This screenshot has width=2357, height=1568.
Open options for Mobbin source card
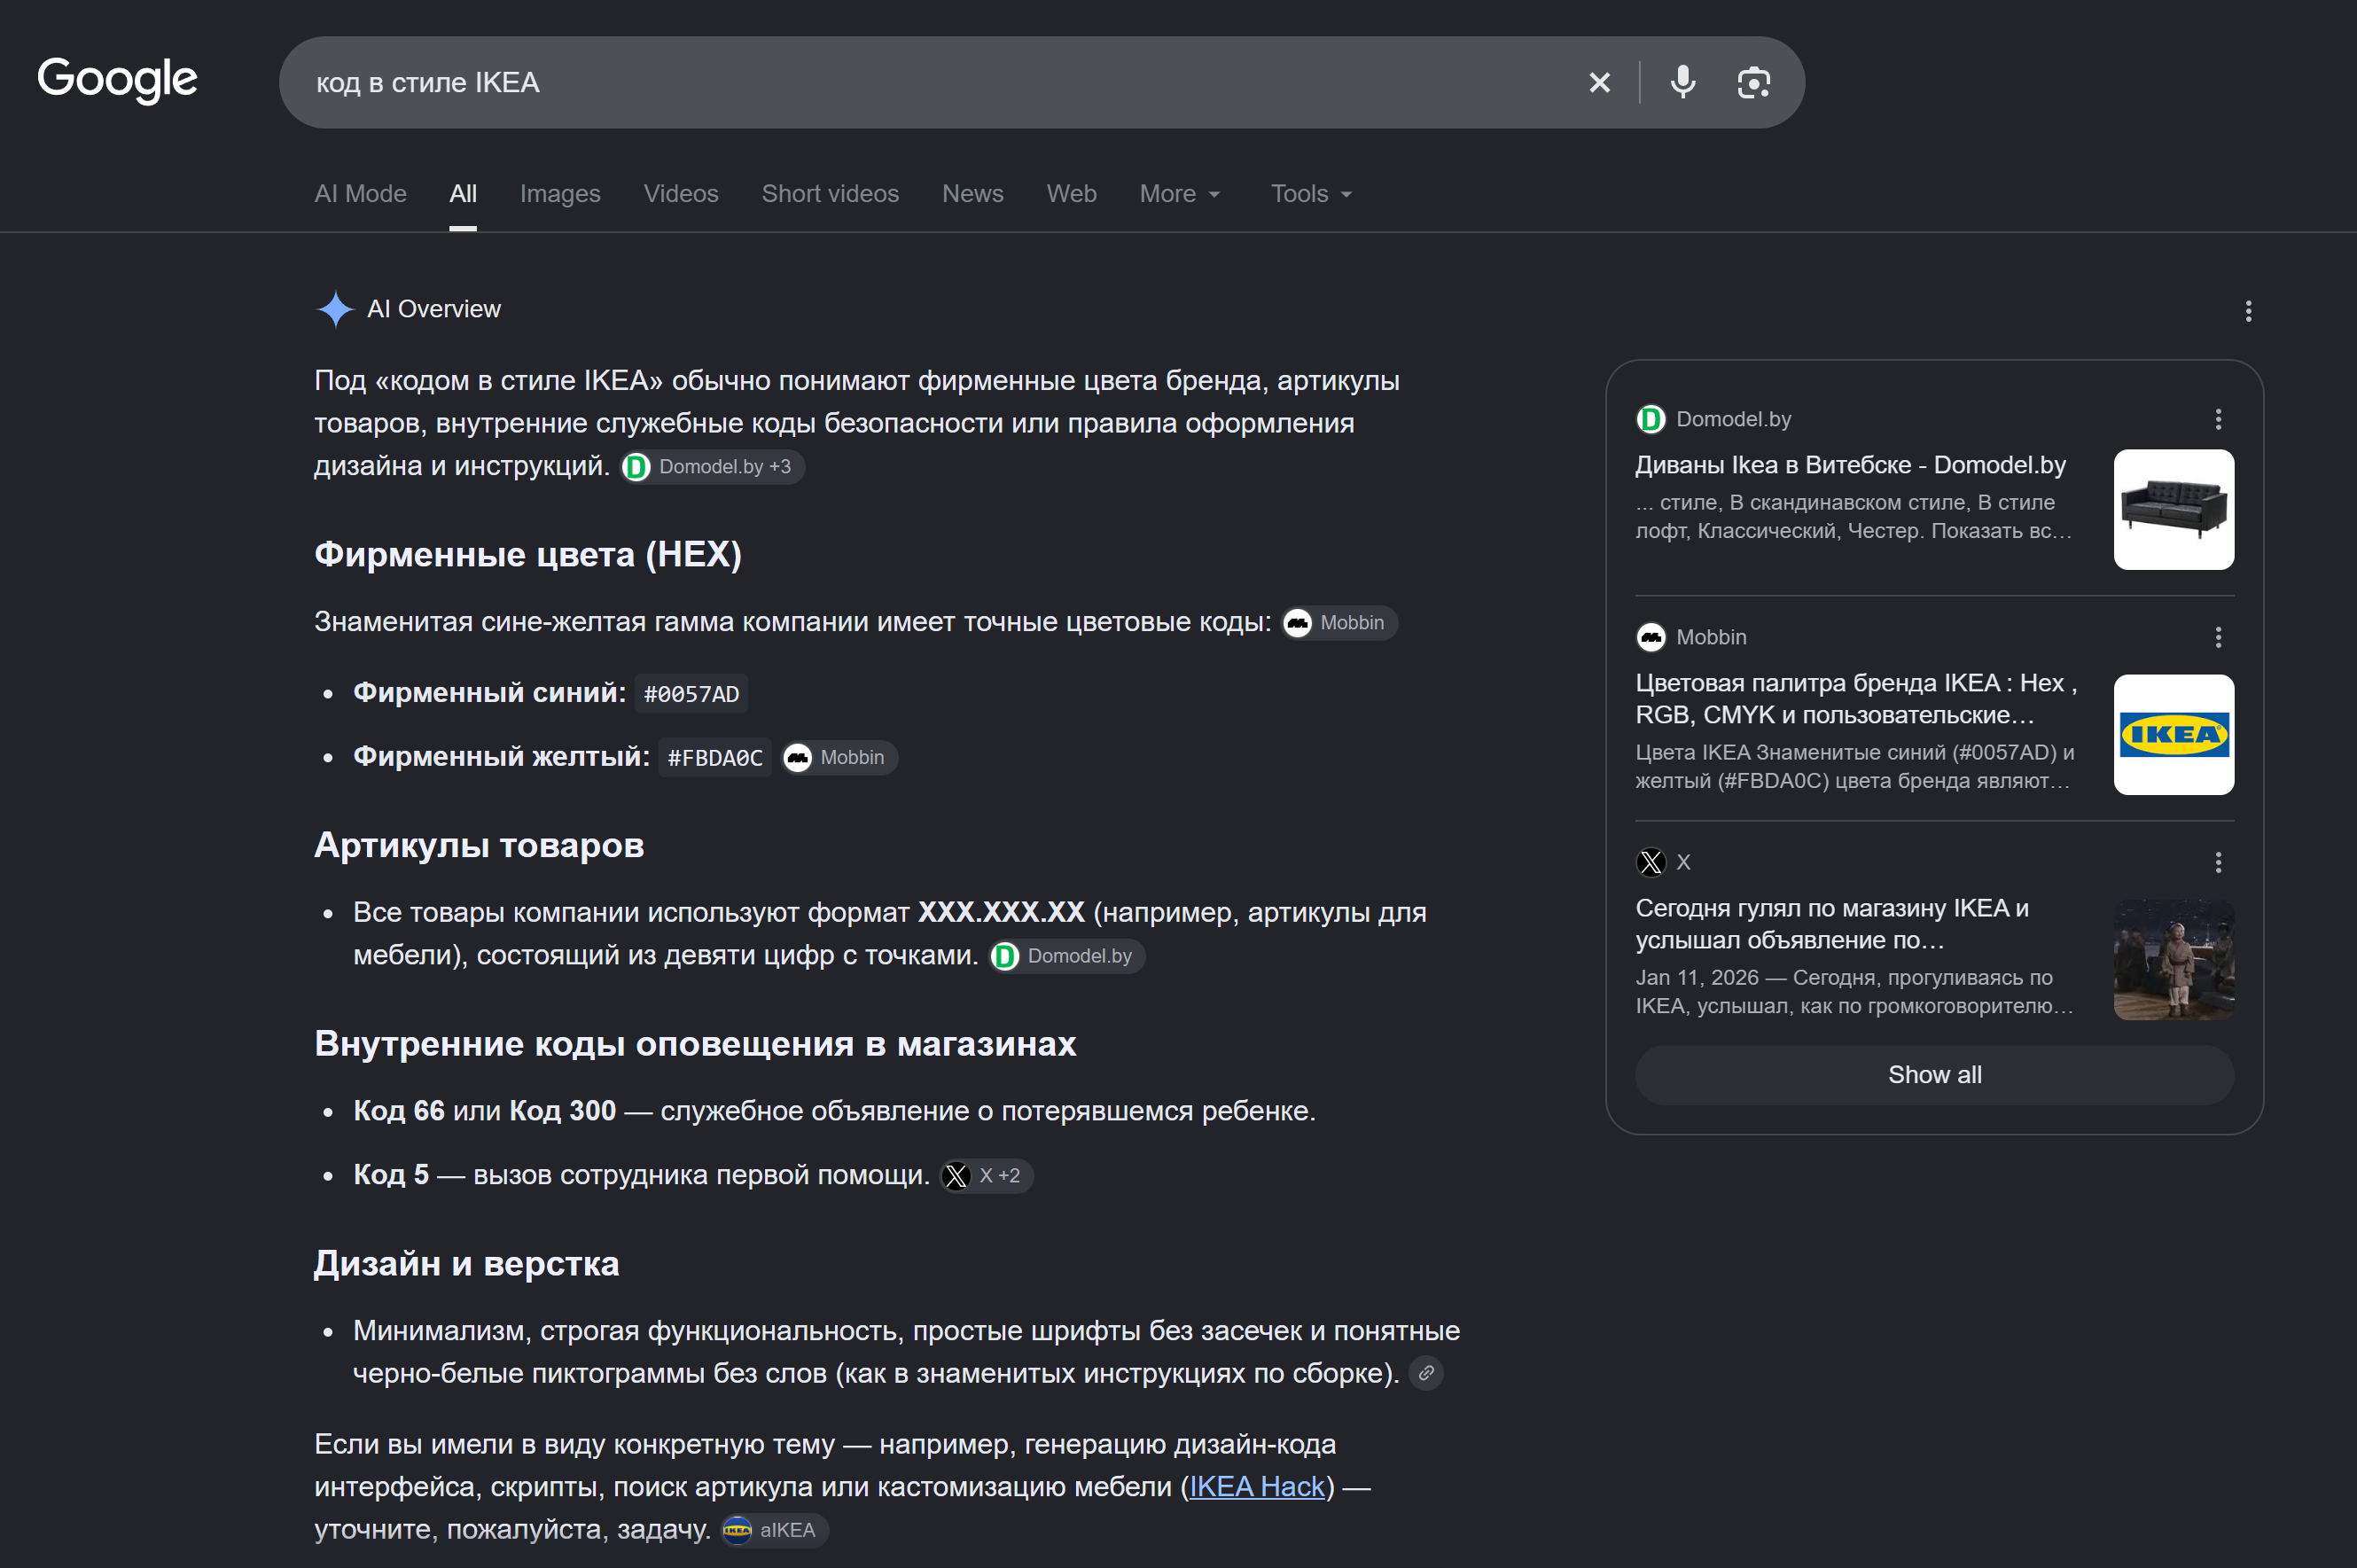2218,638
